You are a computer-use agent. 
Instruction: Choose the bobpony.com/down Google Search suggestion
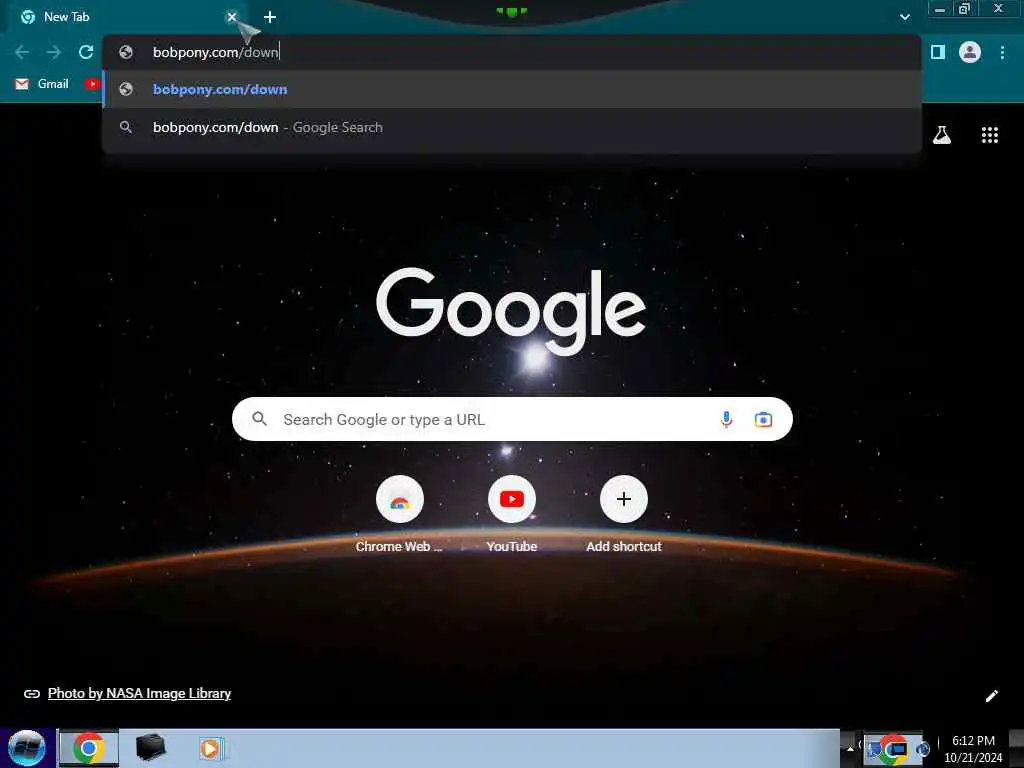(512, 127)
